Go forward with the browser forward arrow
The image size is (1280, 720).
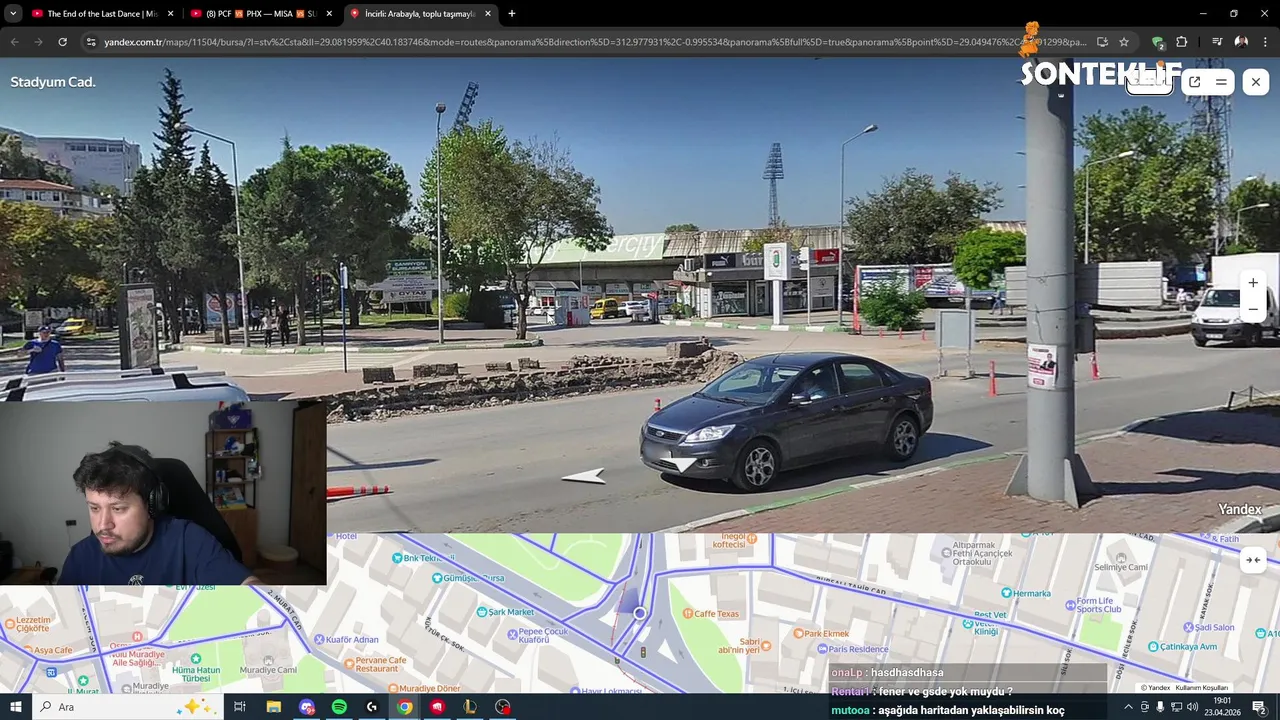coord(38,42)
